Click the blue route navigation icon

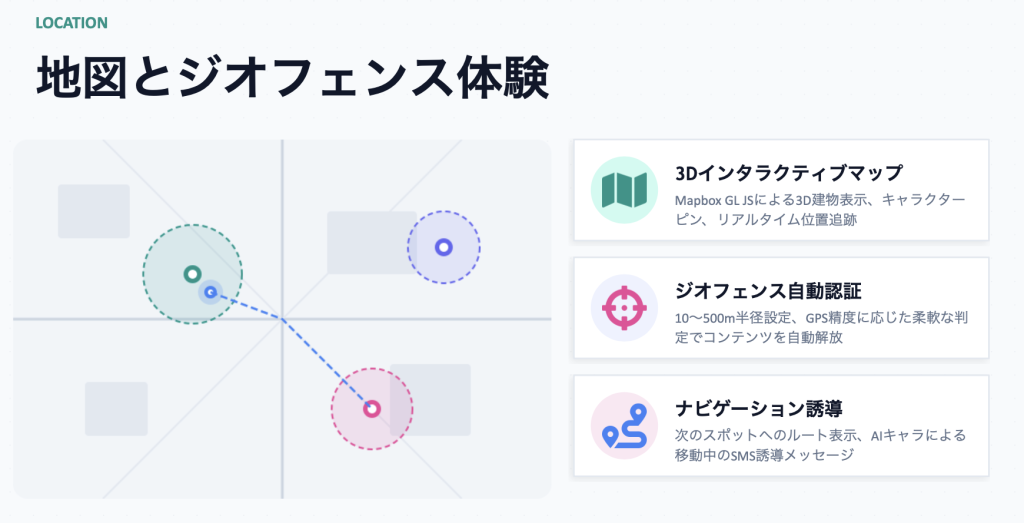click(x=624, y=426)
